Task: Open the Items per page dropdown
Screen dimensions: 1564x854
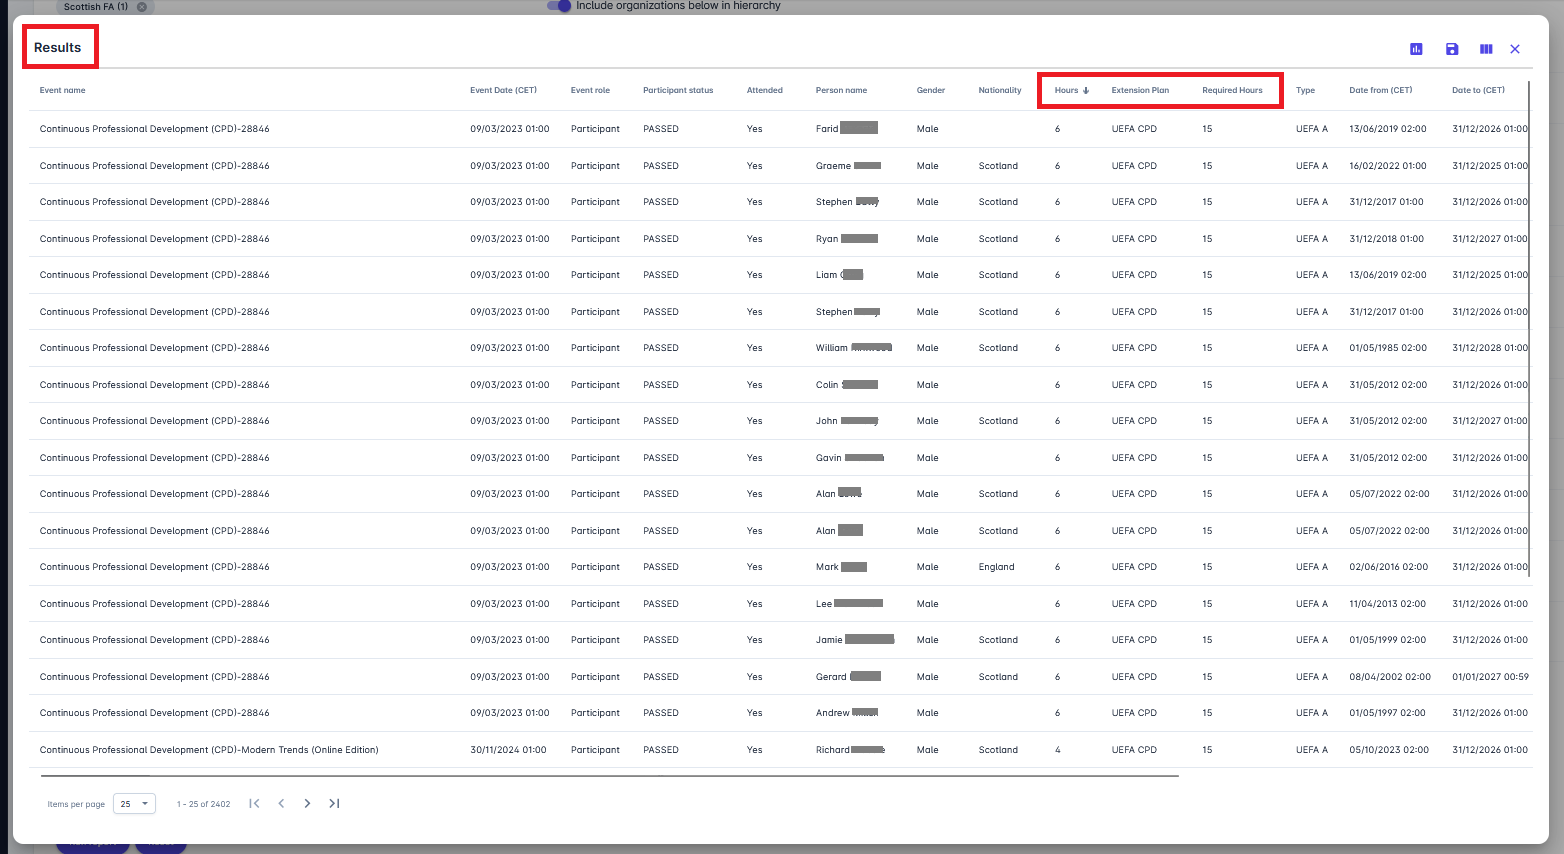Action: (134, 803)
